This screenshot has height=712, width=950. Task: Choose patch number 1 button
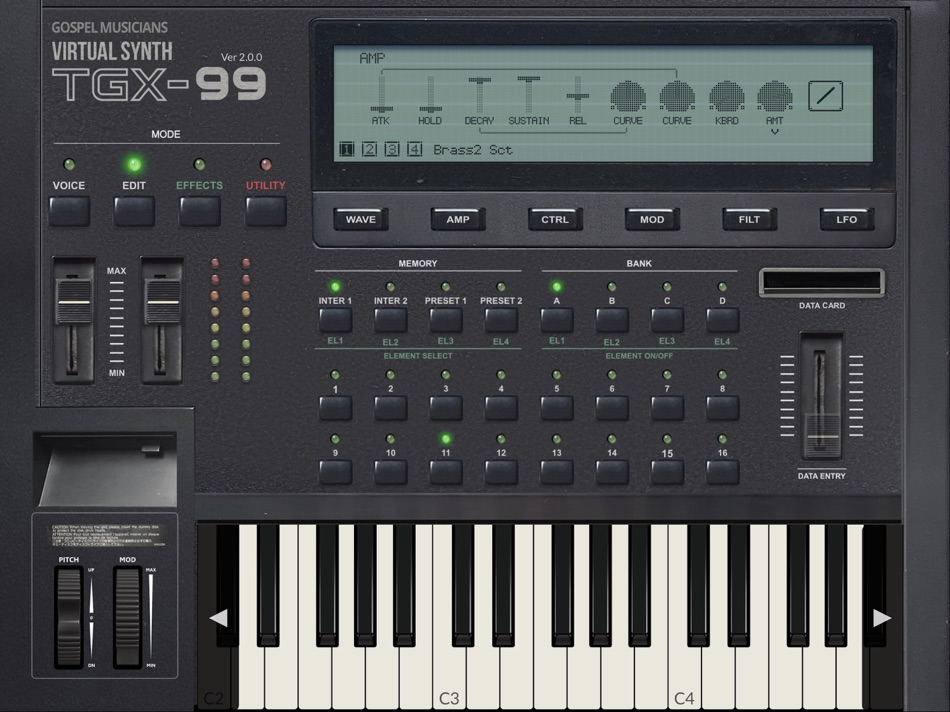coord(335,408)
